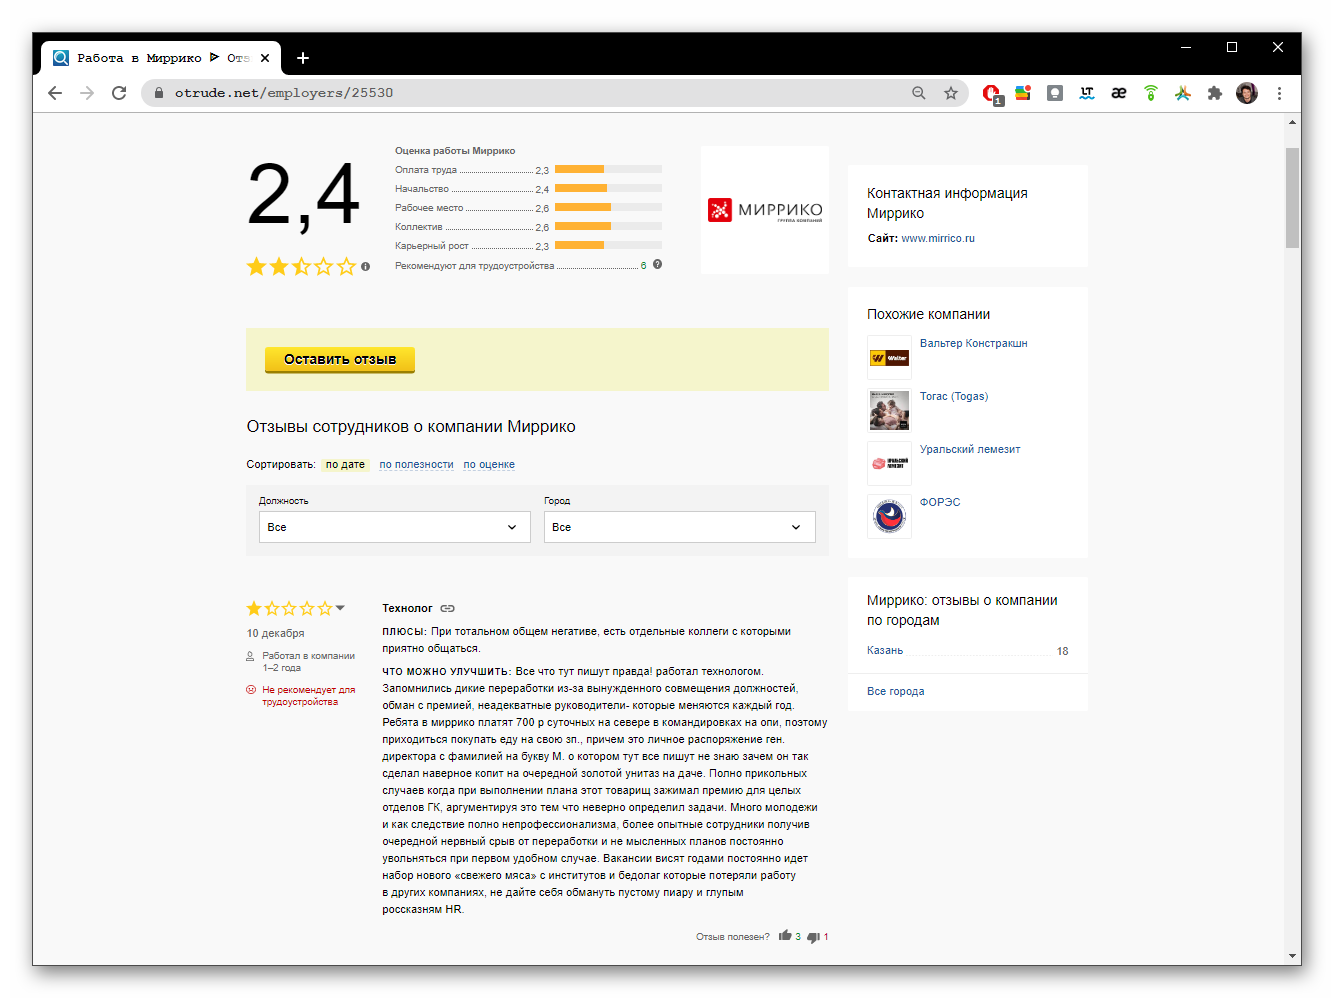Open a new browser tab

pyautogui.click(x=303, y=58)
